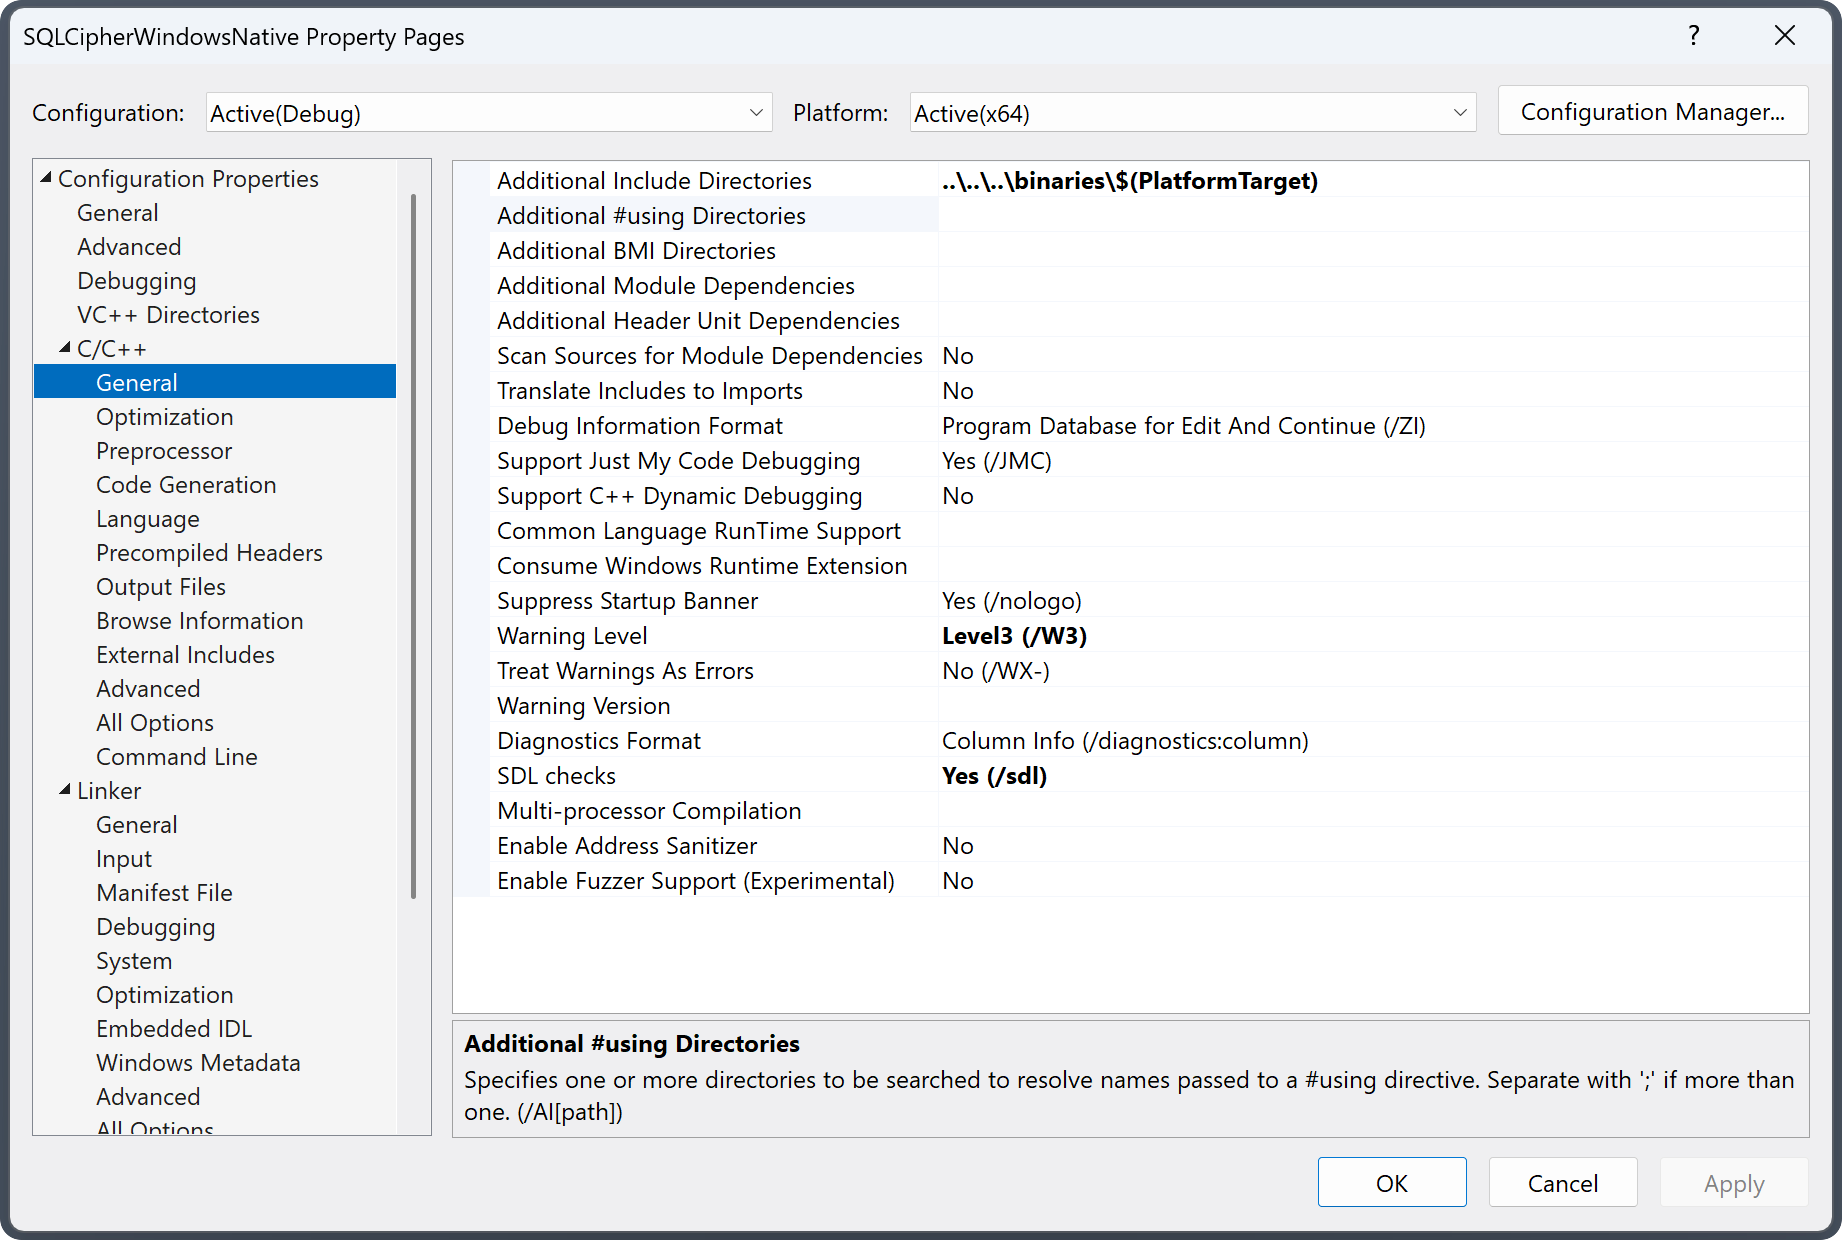Select the Additional BMI Directories property
Screen dimensions: 1842x1240
point(636,251)
